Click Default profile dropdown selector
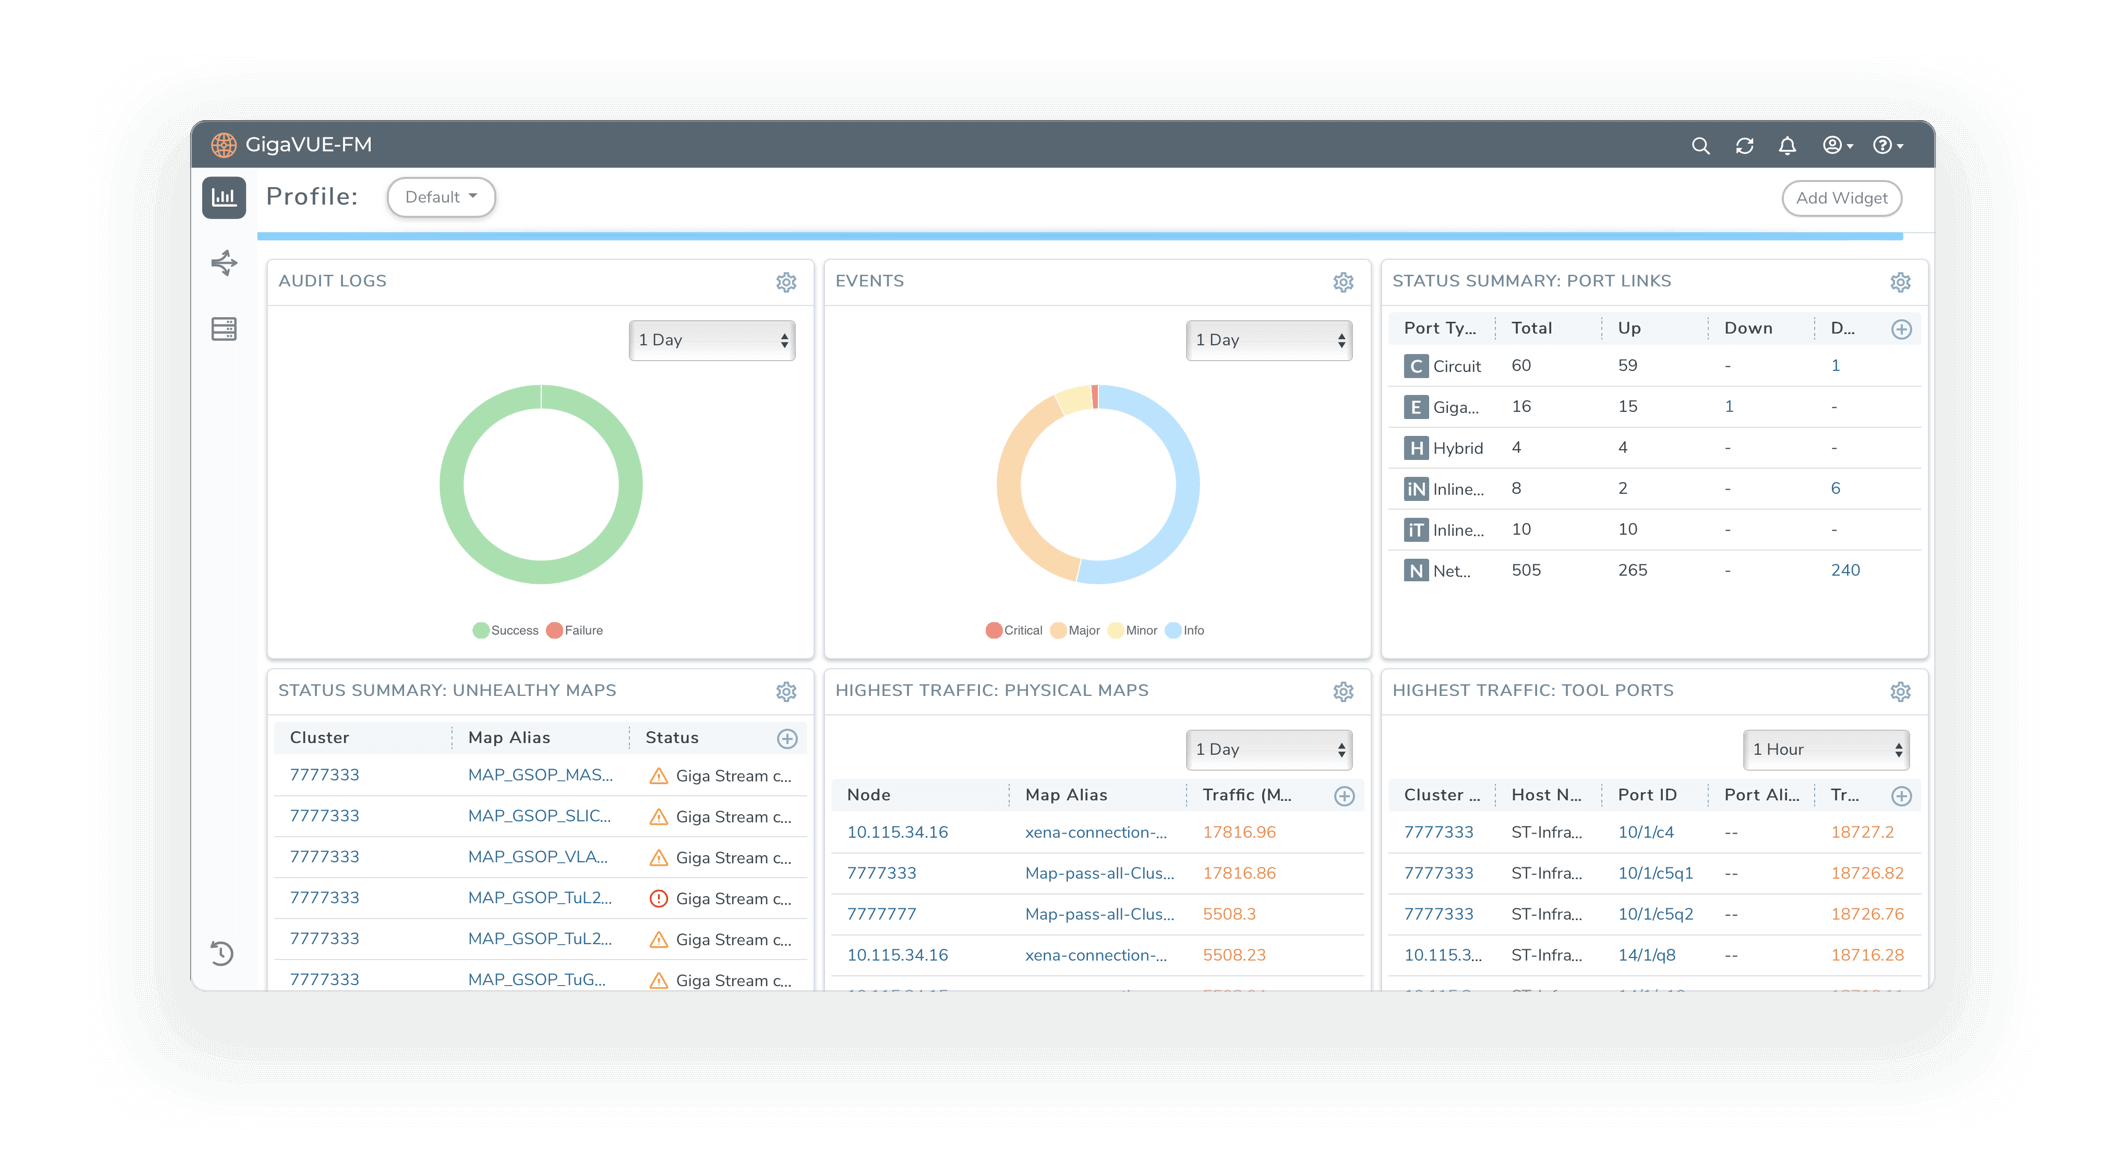Viewport: 2124px width, 1168px height. pos(439,197)
